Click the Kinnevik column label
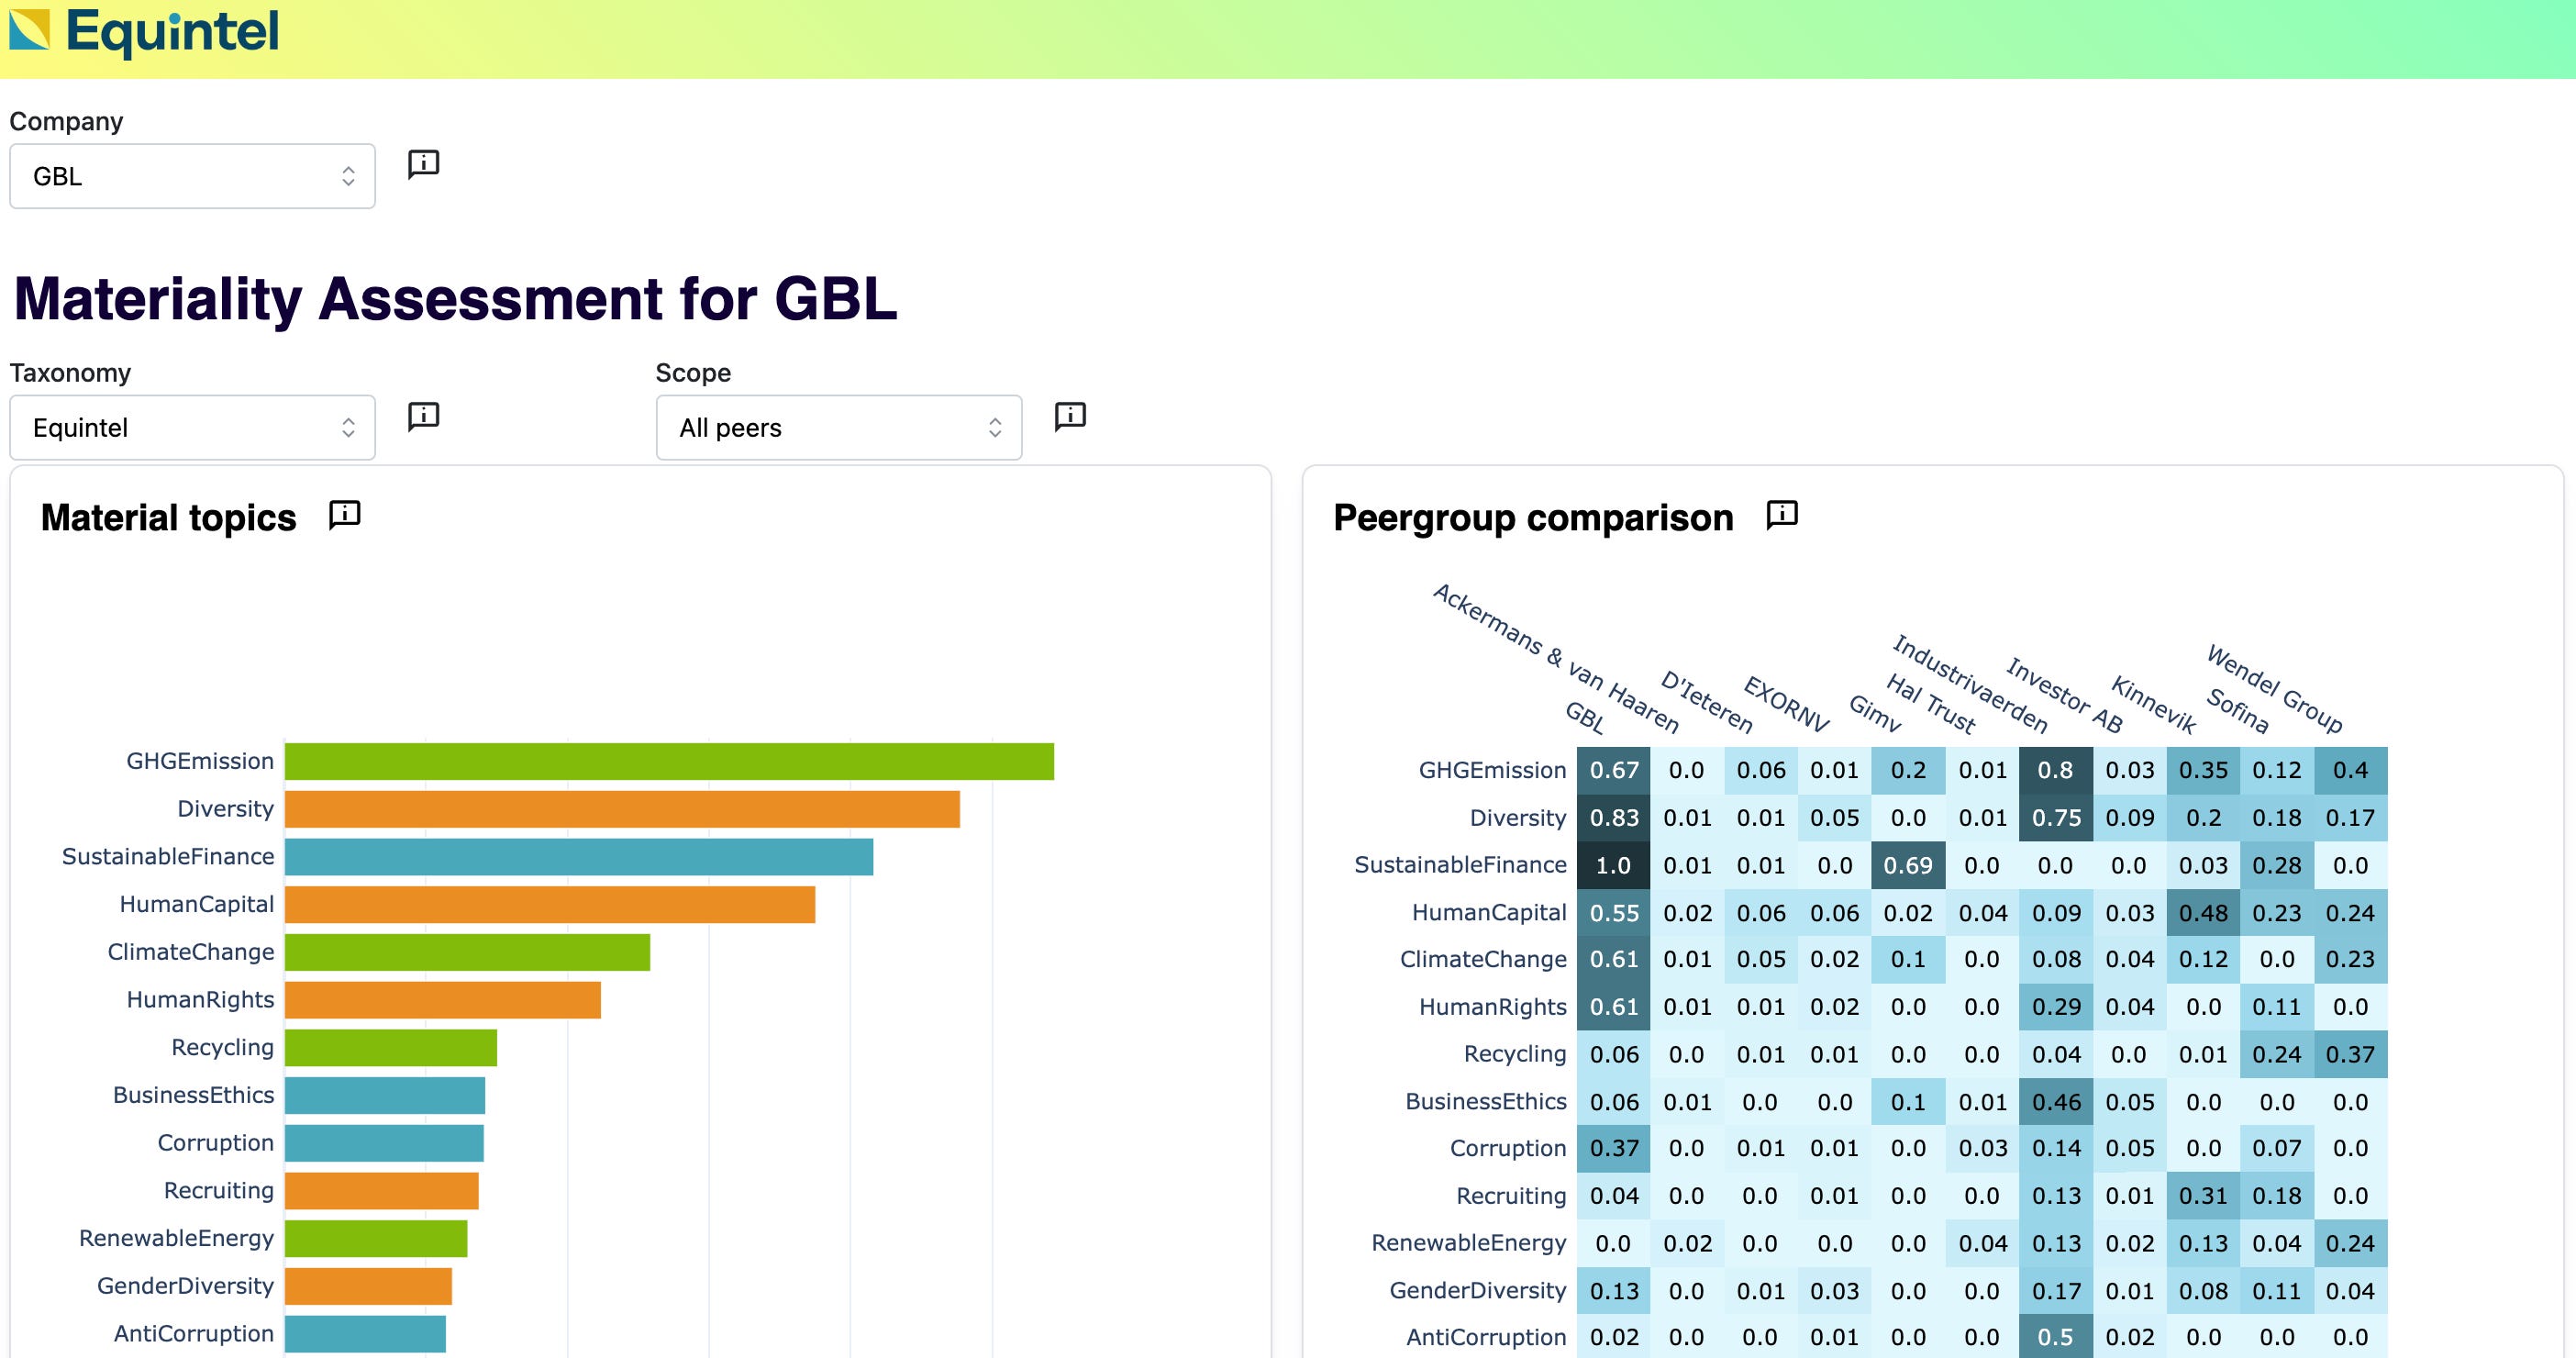 click(x=2153, y=705)
